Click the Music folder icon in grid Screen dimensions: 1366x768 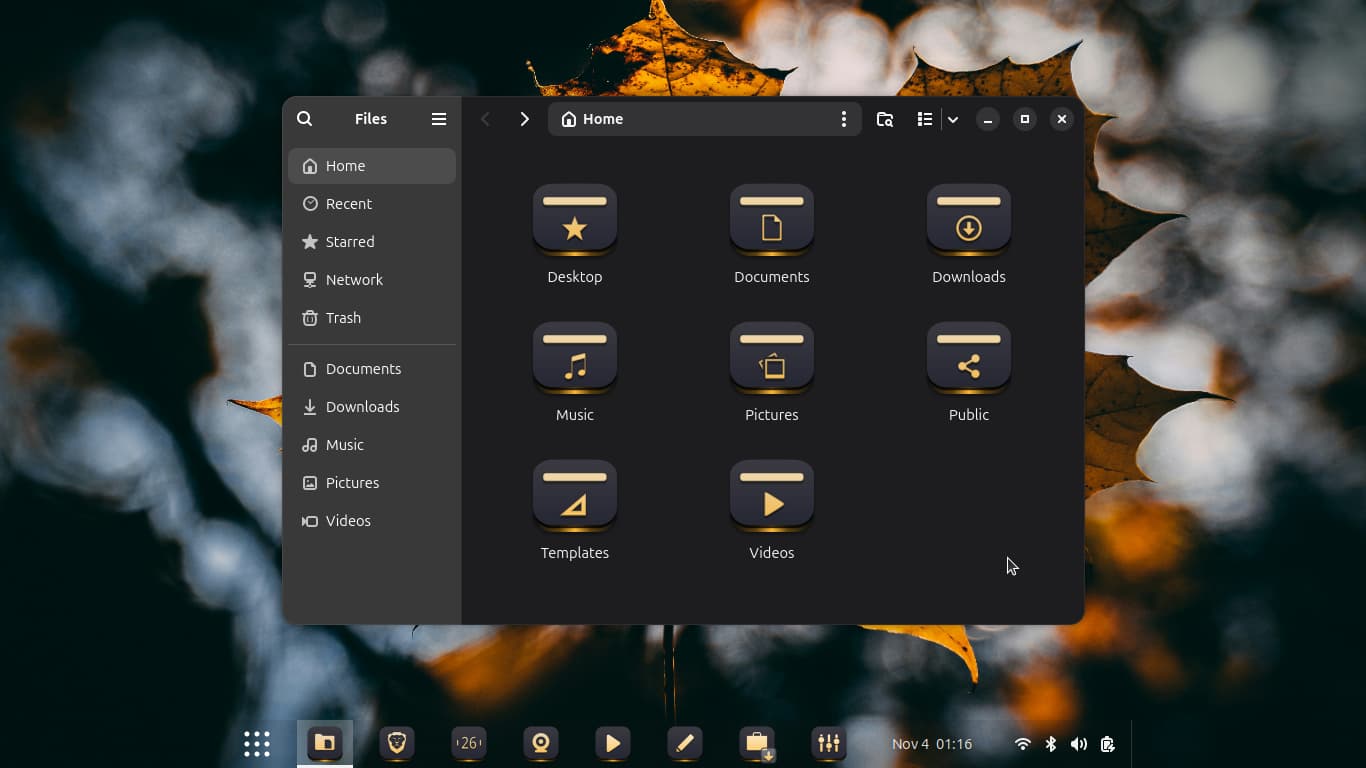(574, 358)
